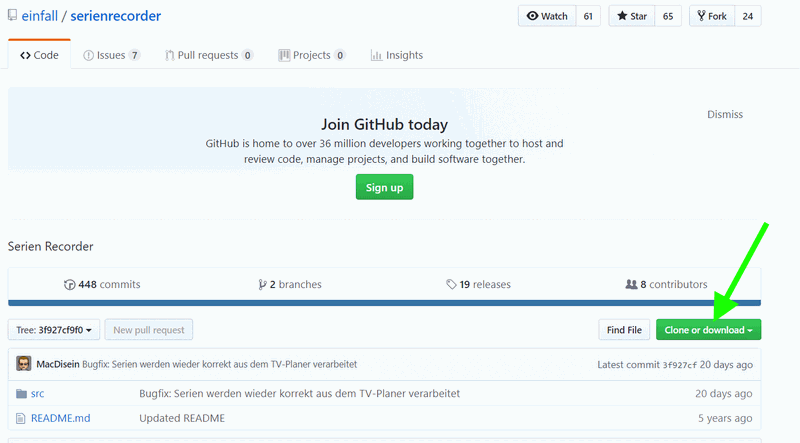
Task: Click the eye icon on Watch
Action: (532, 16)
